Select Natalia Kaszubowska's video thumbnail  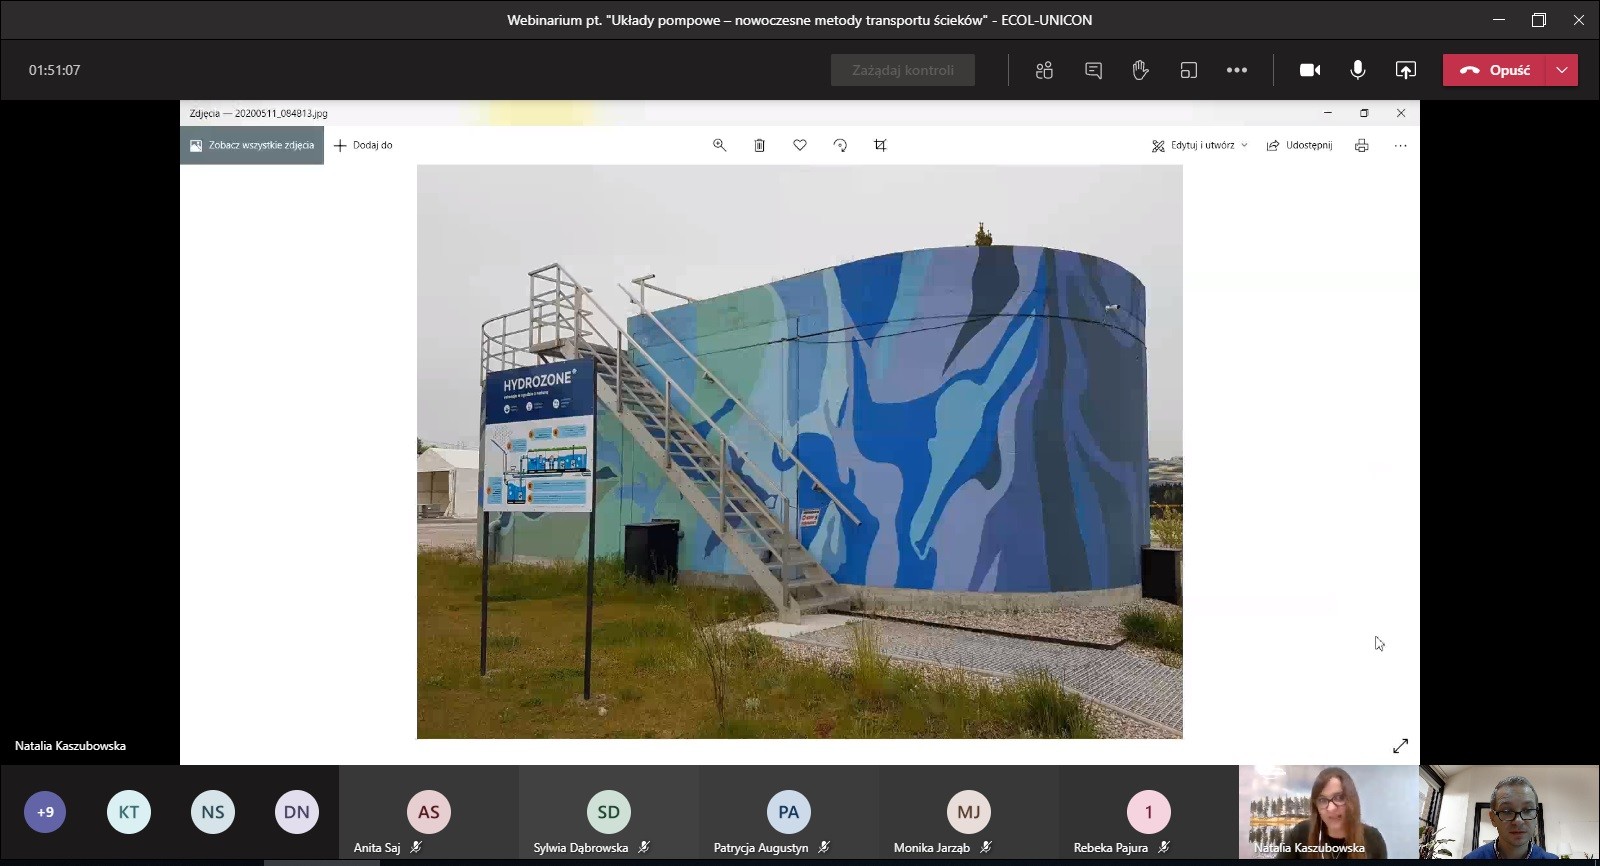click(x=1327, y=812)
